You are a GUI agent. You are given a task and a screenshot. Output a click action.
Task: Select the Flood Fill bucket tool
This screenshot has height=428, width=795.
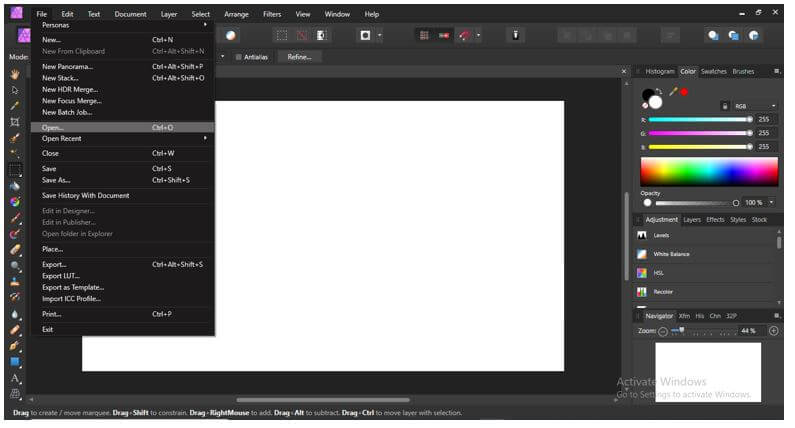(x=15, y=186)
